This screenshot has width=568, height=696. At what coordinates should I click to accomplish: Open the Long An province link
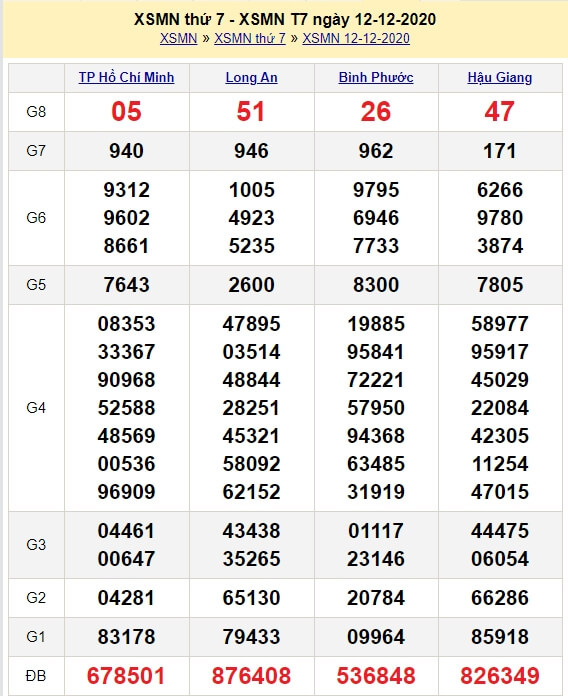[x=252, y=77]
